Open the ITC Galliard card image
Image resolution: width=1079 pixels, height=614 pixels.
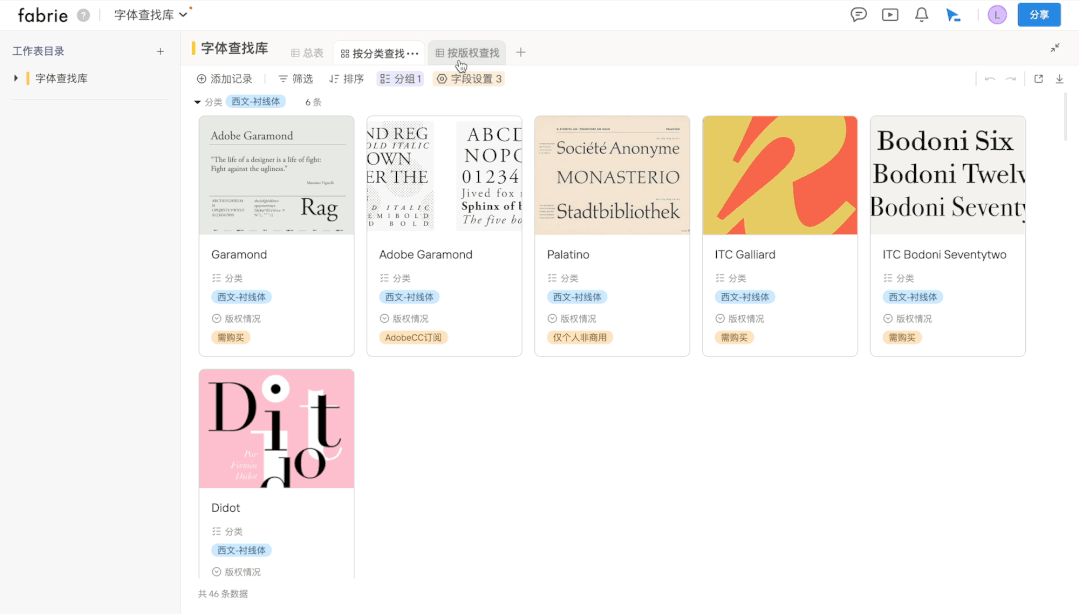(780, 176)
